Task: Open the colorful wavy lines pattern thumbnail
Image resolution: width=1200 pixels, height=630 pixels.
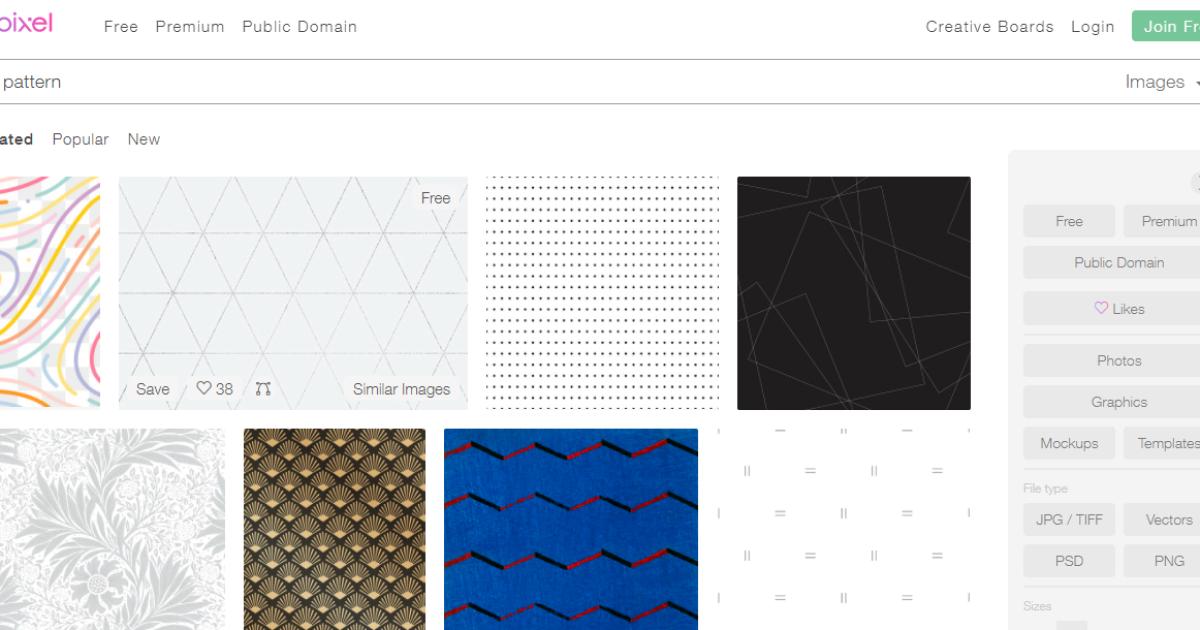Action: [x=50, y=292]
